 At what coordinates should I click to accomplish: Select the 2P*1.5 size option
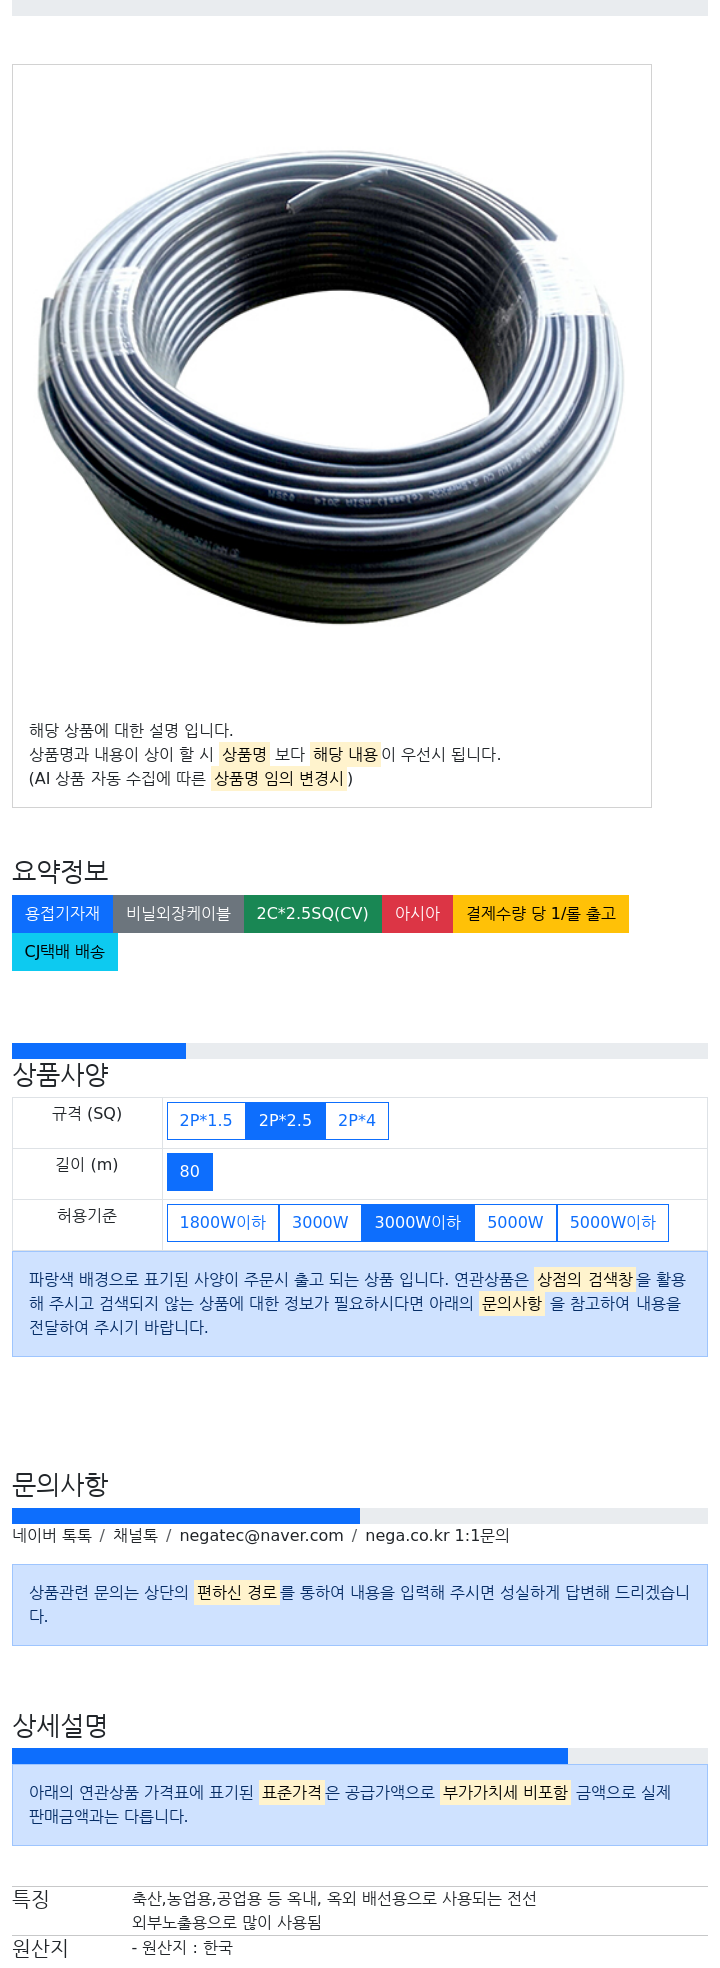tap(206, 1121)
